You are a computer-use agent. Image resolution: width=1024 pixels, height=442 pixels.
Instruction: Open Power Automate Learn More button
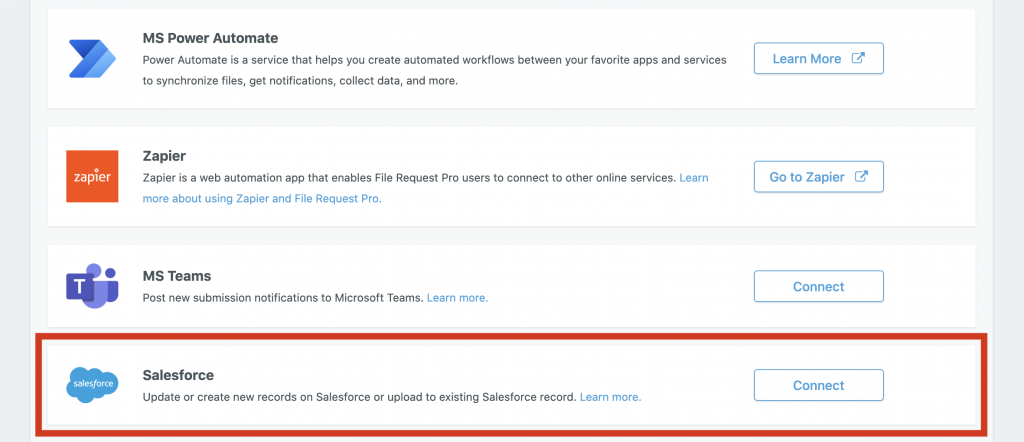click(x=818, y=58)
